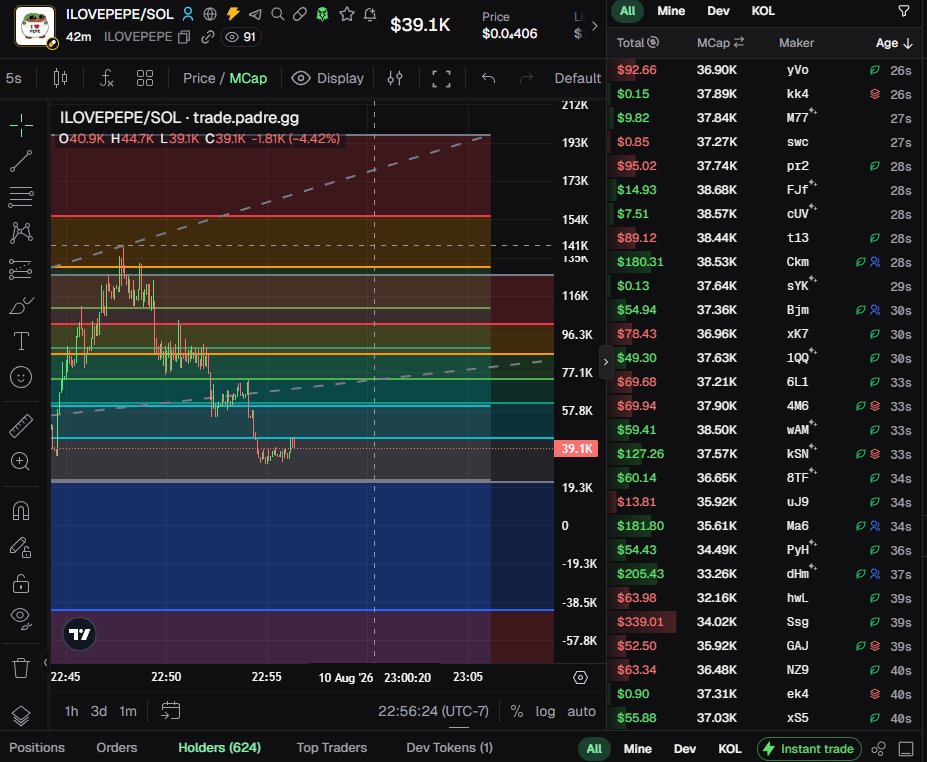This screenshot has width=927, height=762.
Task: Click the magnifier search icon in header
Action: tap(277, 14)
